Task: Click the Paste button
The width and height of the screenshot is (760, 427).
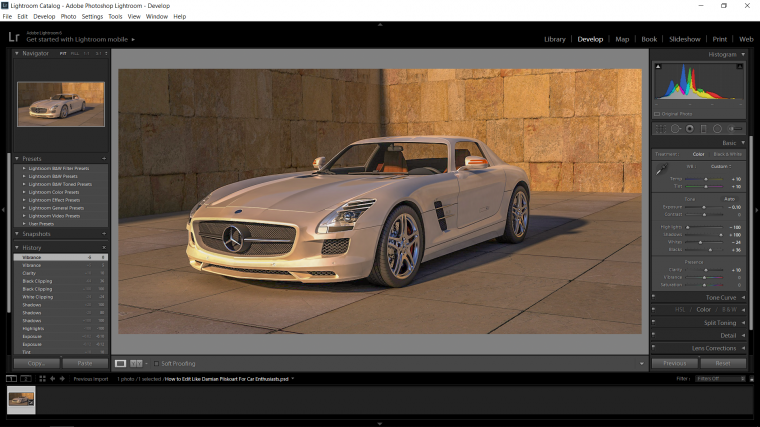Action: click(85, 363)
